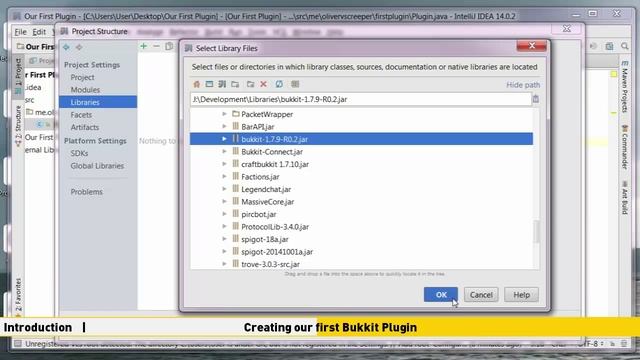
Task: Expand ProtocolLib-3.4.0.jar node
Action: point(224,227)
